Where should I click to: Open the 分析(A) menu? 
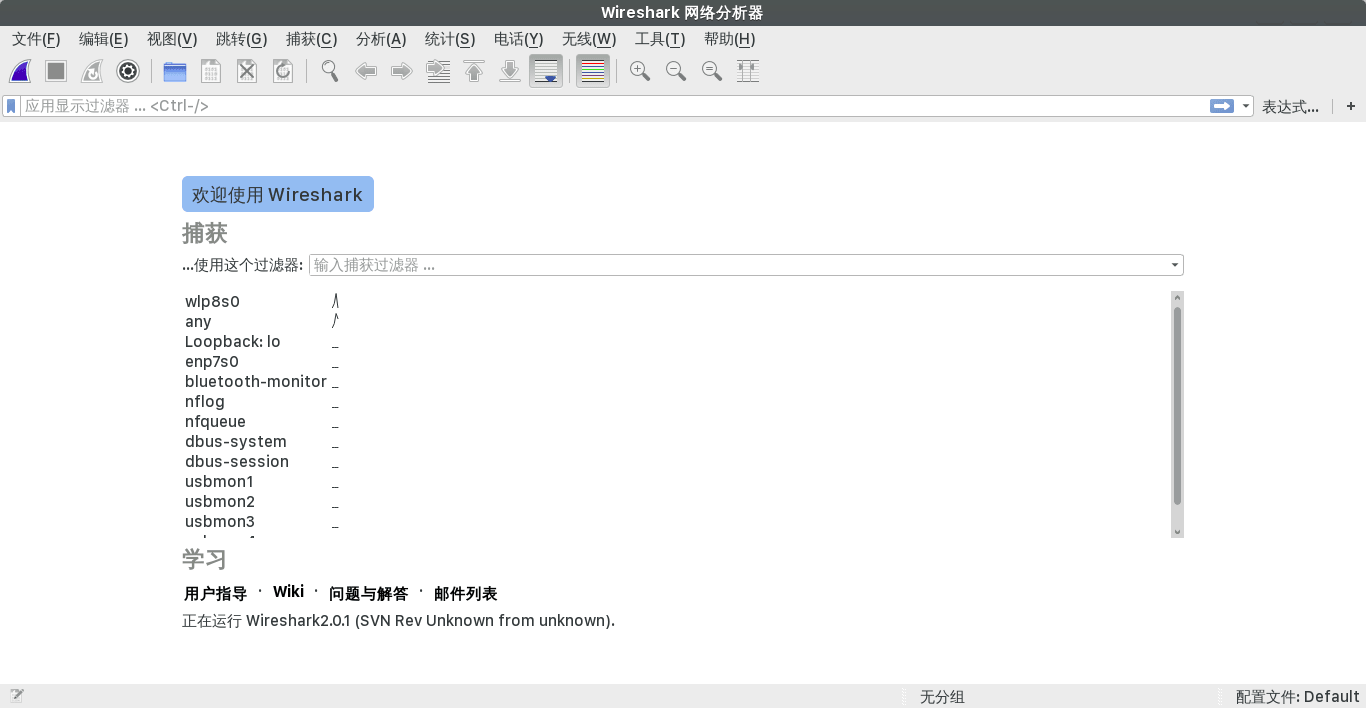[381, 39]
